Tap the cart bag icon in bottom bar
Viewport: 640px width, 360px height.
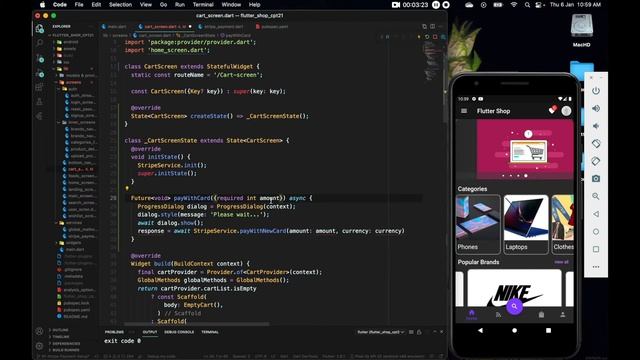[x=541, y=315]
